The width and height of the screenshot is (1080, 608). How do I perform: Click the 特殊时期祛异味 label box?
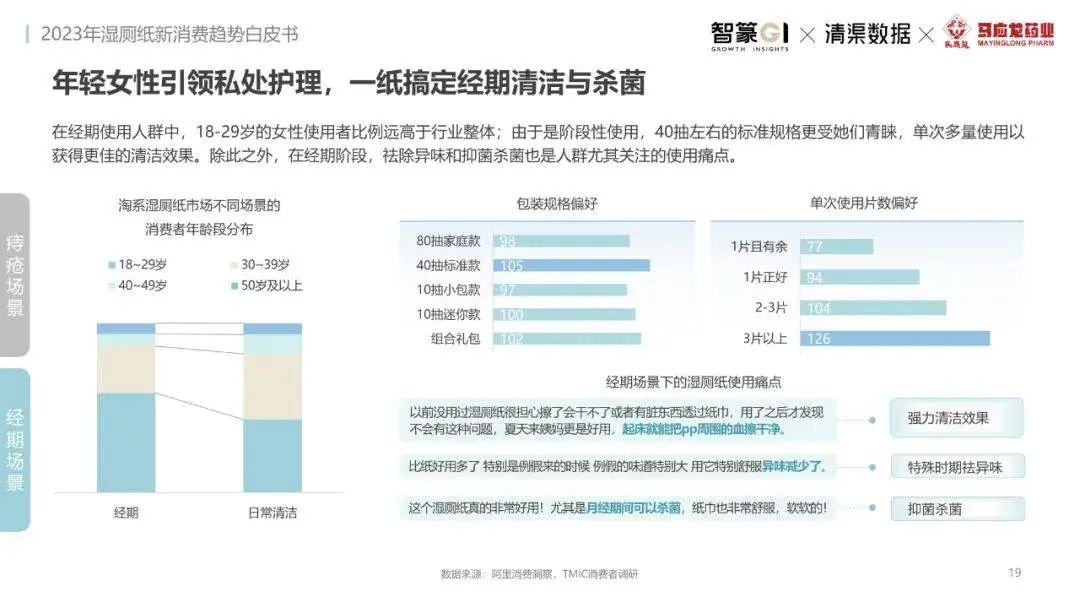(x=956, y=467)
